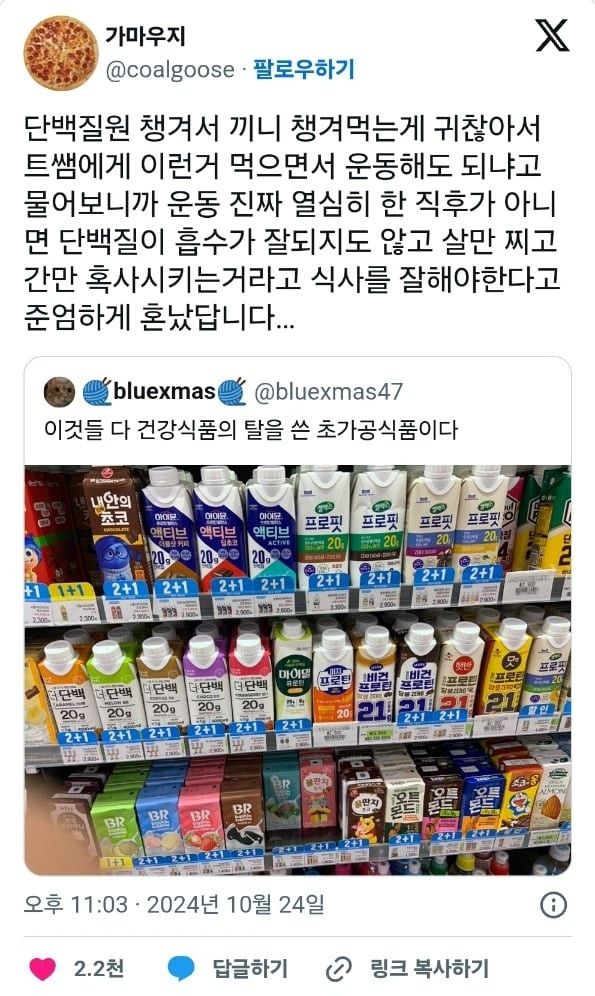Open the 오후 11:03 timestamp
595x996 pixels.
tap(76, 905)
